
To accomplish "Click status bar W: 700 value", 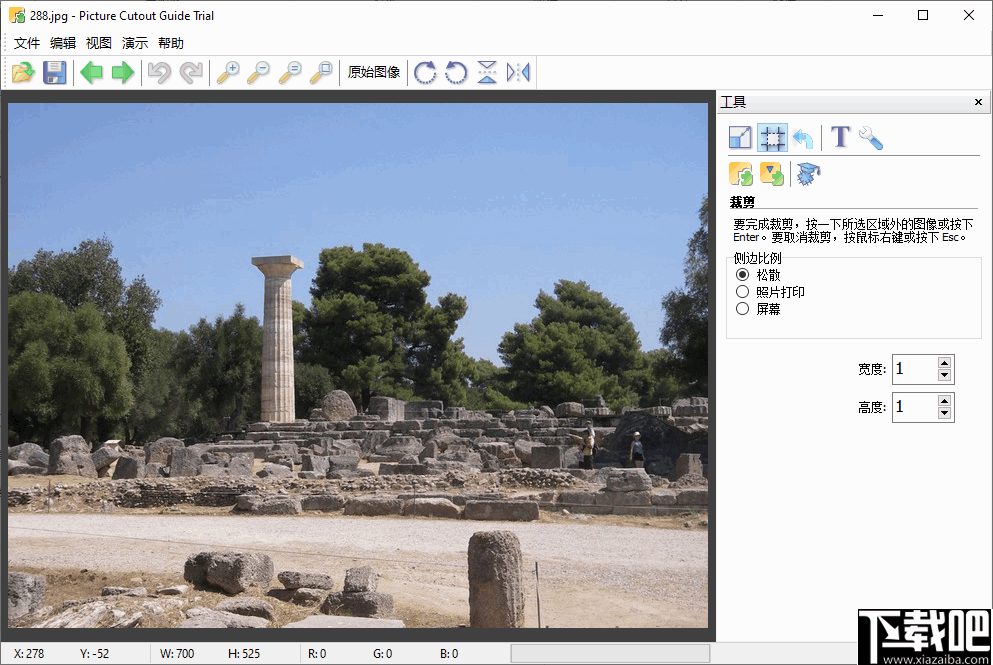I will pyautogui.click(x=177, y=654).
